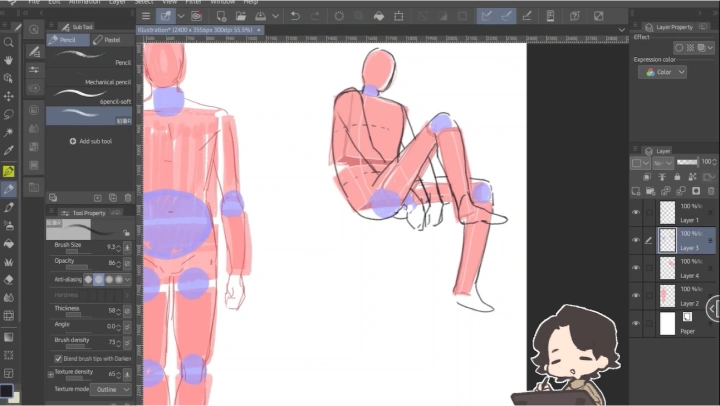The width and height of the screenshot is (720, 406).
Task: Open Expression color dropdown
Action: 662,72
